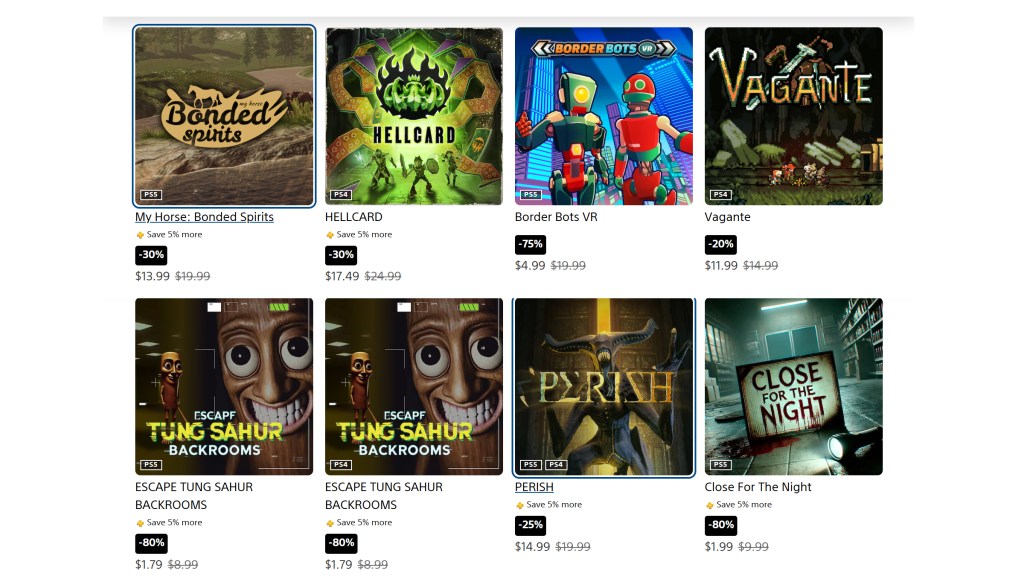The height and width of the screenshot is (576, 1024).
Task: Click the PS4 badge on PERISH cover
Action: click(556, 465)
